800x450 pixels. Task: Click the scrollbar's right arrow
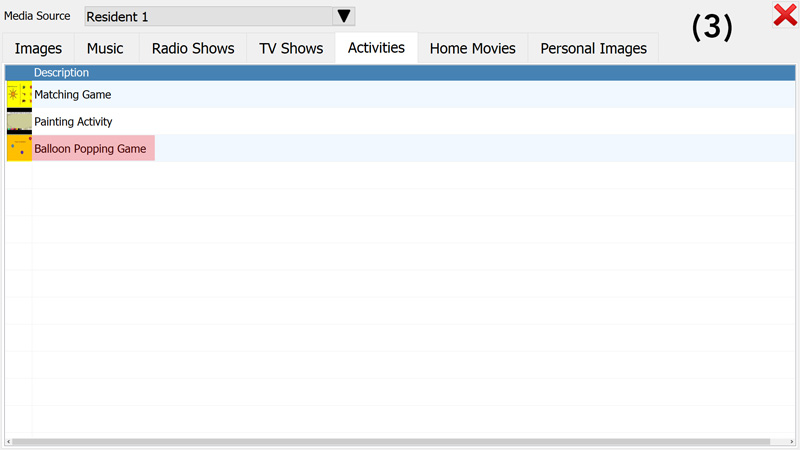tap(791, 441)
